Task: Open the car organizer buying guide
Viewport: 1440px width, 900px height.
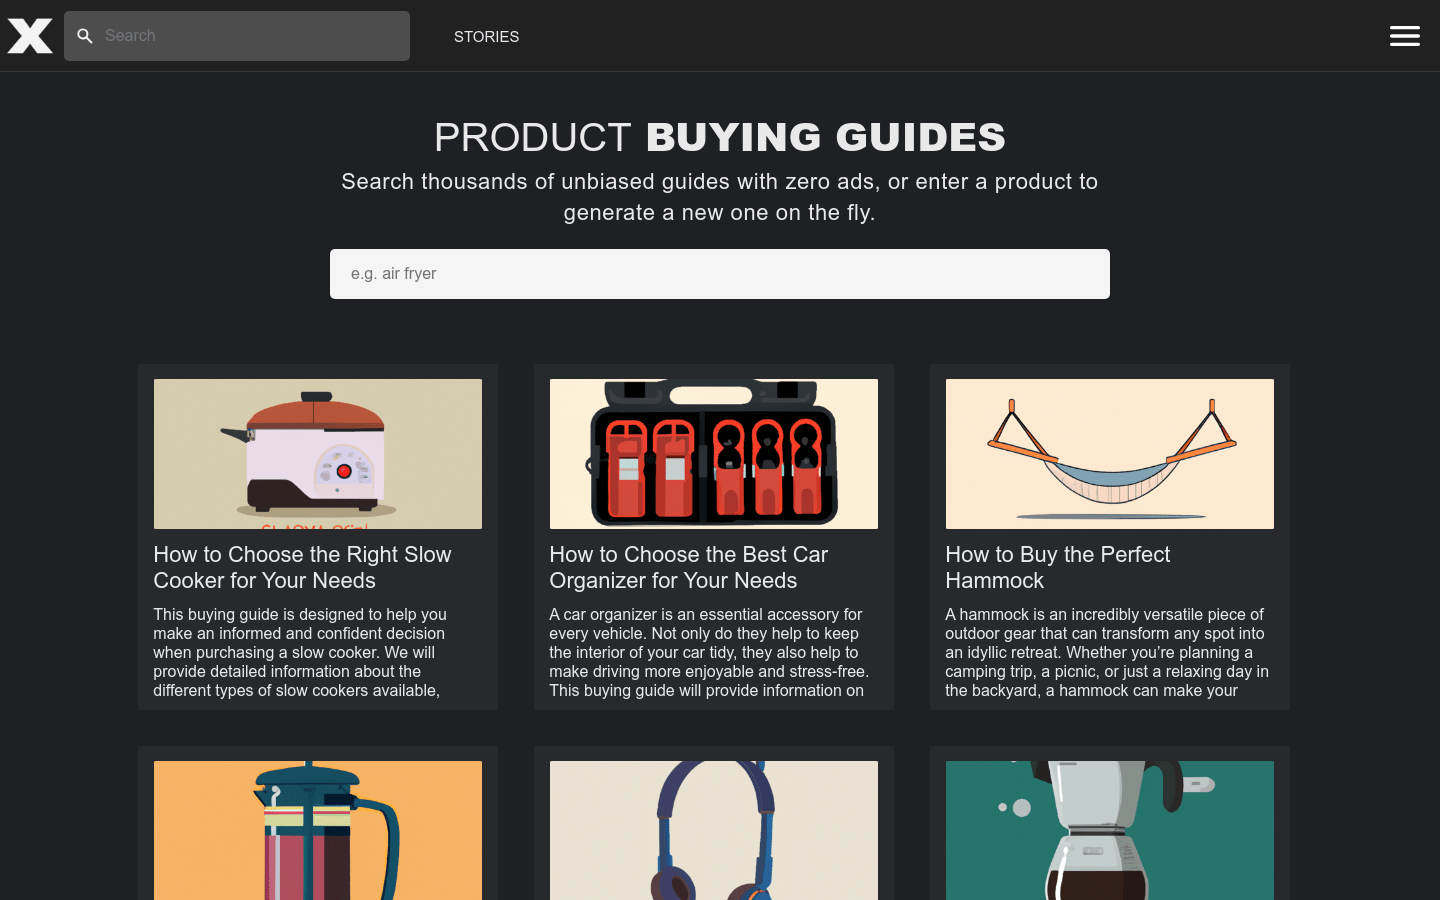Action: pyautogui.click(x=688, y=567)
